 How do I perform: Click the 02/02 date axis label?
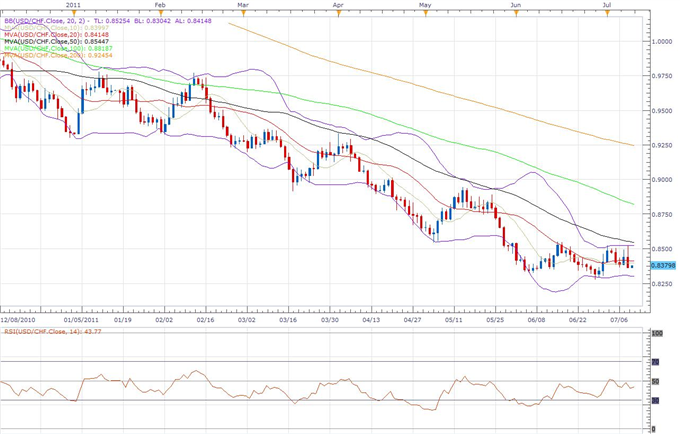[x=164, y=320]
